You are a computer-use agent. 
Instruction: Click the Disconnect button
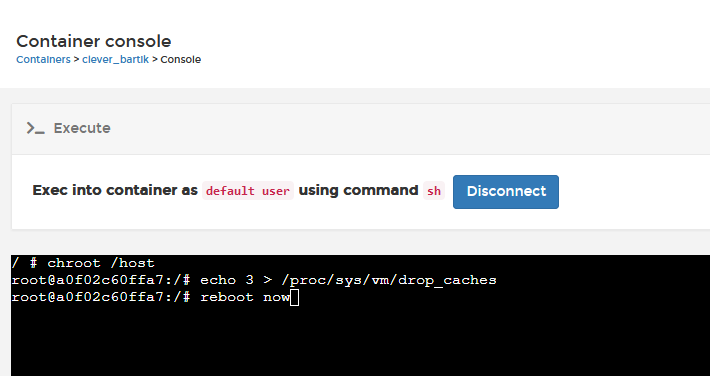[x=506, y=192]
